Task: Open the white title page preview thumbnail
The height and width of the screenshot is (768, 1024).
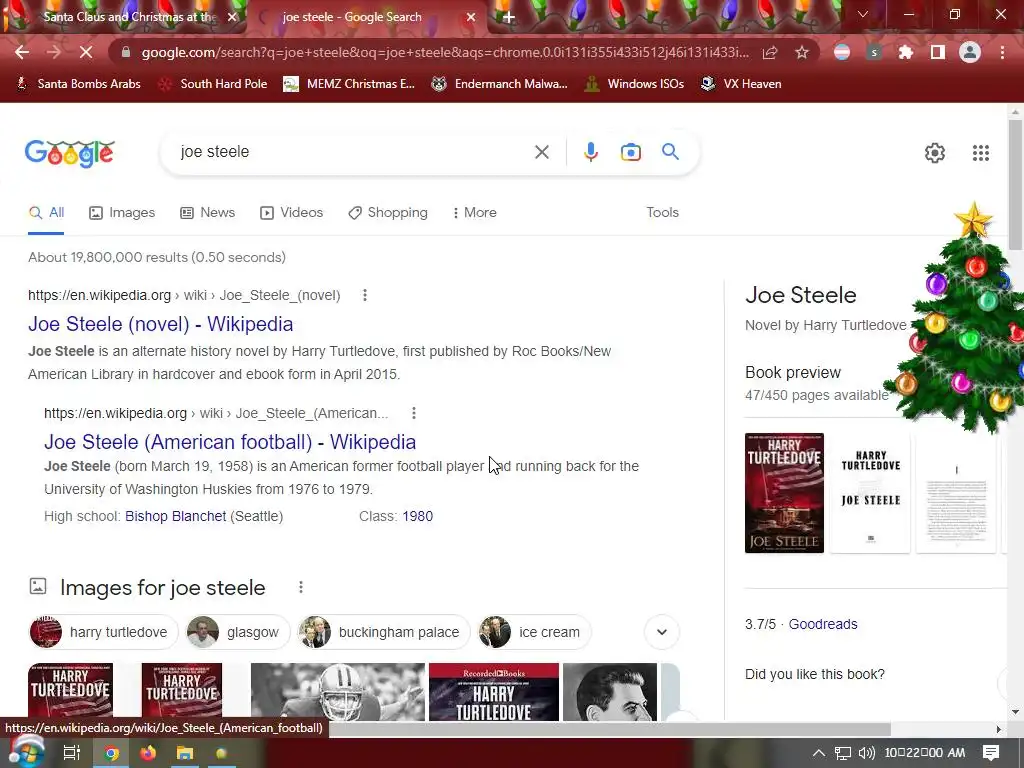Action: click(870, 493)
